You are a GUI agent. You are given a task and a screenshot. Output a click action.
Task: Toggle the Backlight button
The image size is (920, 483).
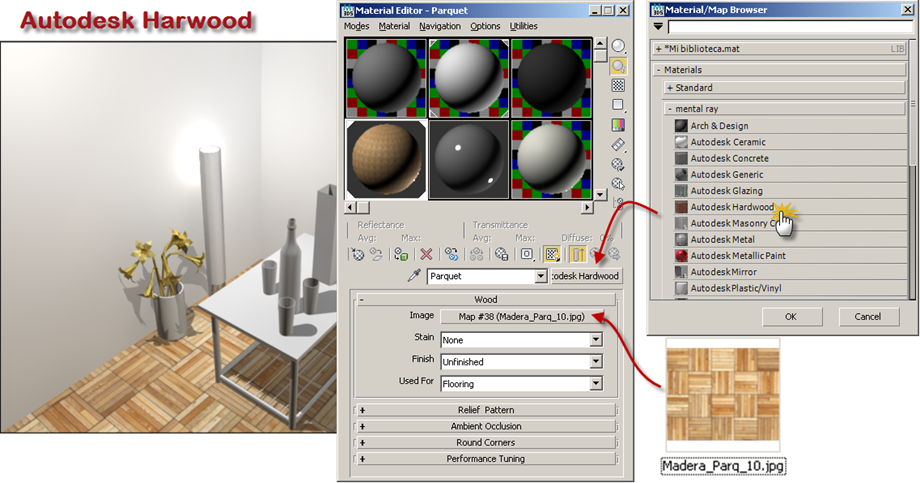pyautogui.click(x=618, y=66)
